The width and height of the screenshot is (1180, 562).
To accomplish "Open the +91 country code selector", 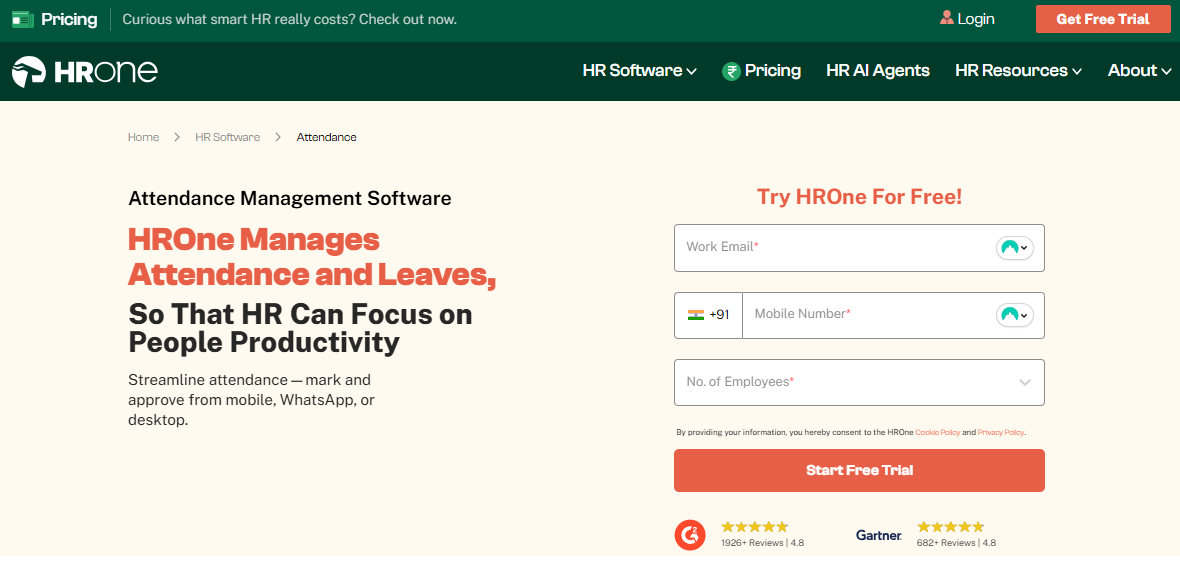I will 708,314.
